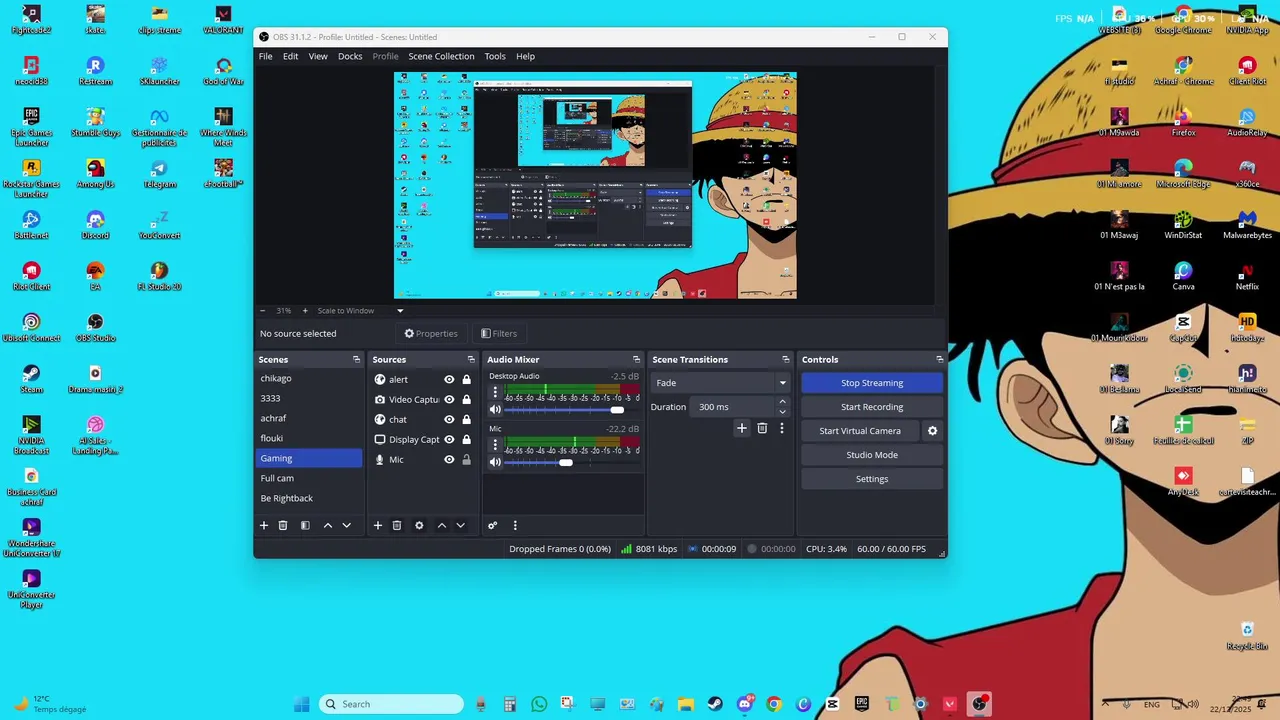Image resolution: width=1280 pixels, height=720 pixels.
Task: Open Desktop Audio three-dot options
Action: pyautogui.click(x=495, y=394)
